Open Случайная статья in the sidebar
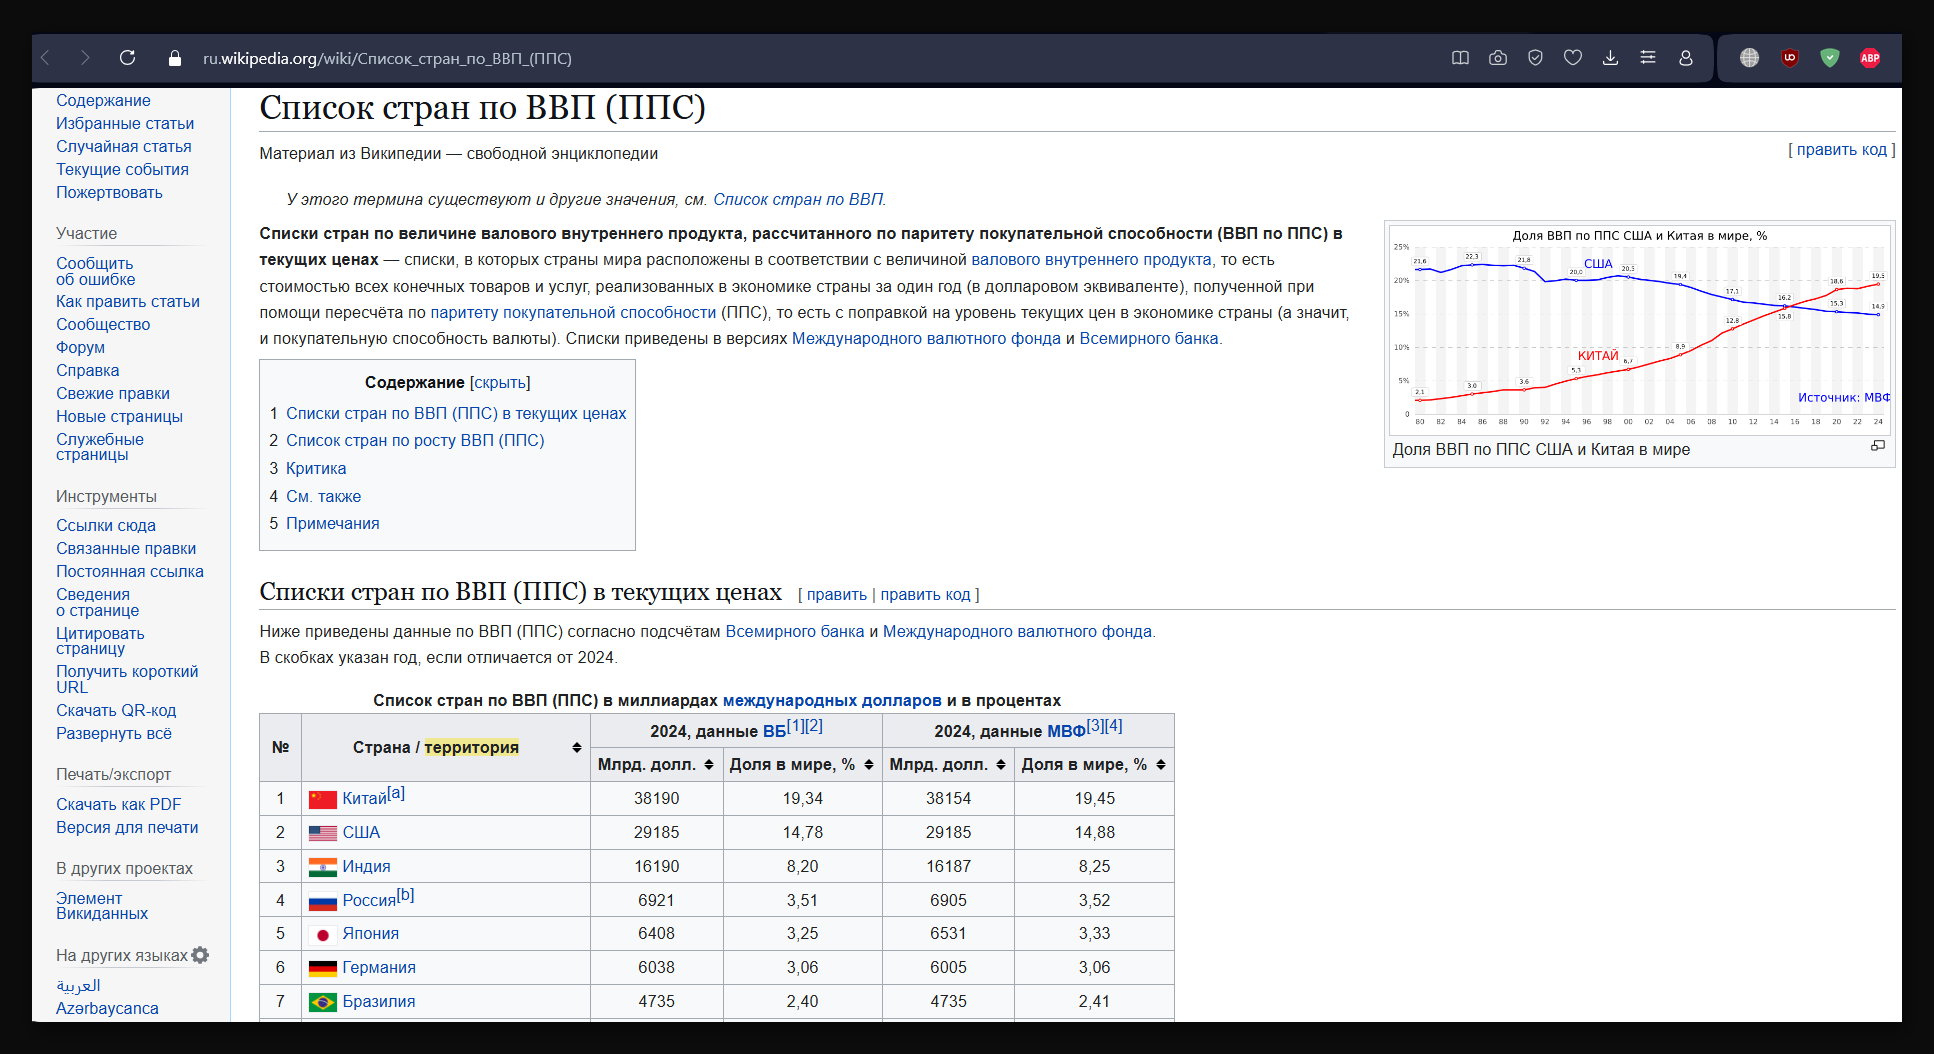The image size is (1934, 1054). pos(123,146)
